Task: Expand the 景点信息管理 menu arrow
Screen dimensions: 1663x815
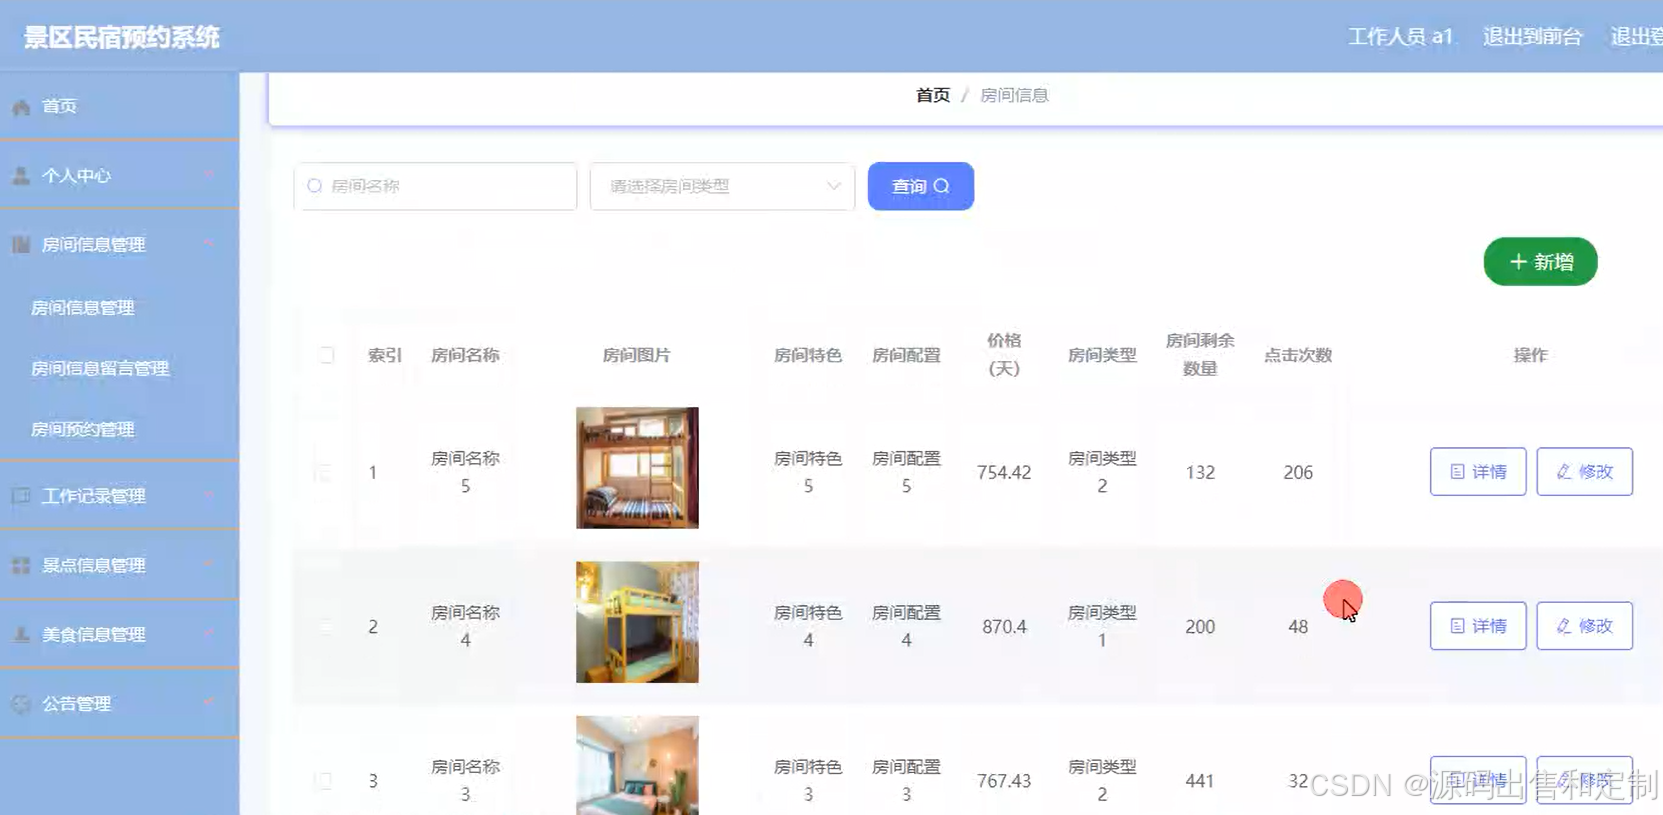Action: point(209,565)
